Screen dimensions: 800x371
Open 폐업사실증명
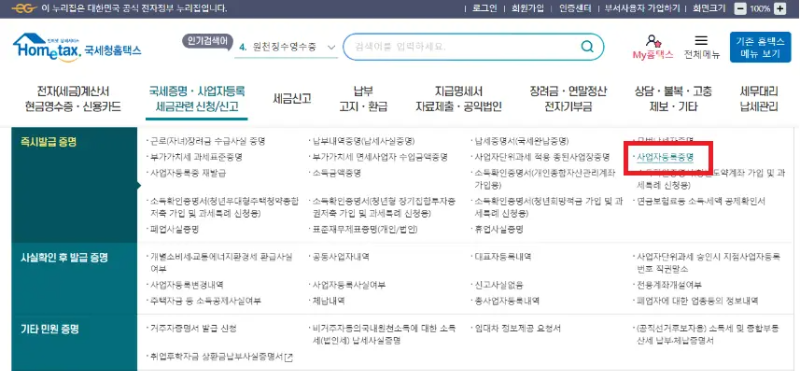tap(174, 230)
